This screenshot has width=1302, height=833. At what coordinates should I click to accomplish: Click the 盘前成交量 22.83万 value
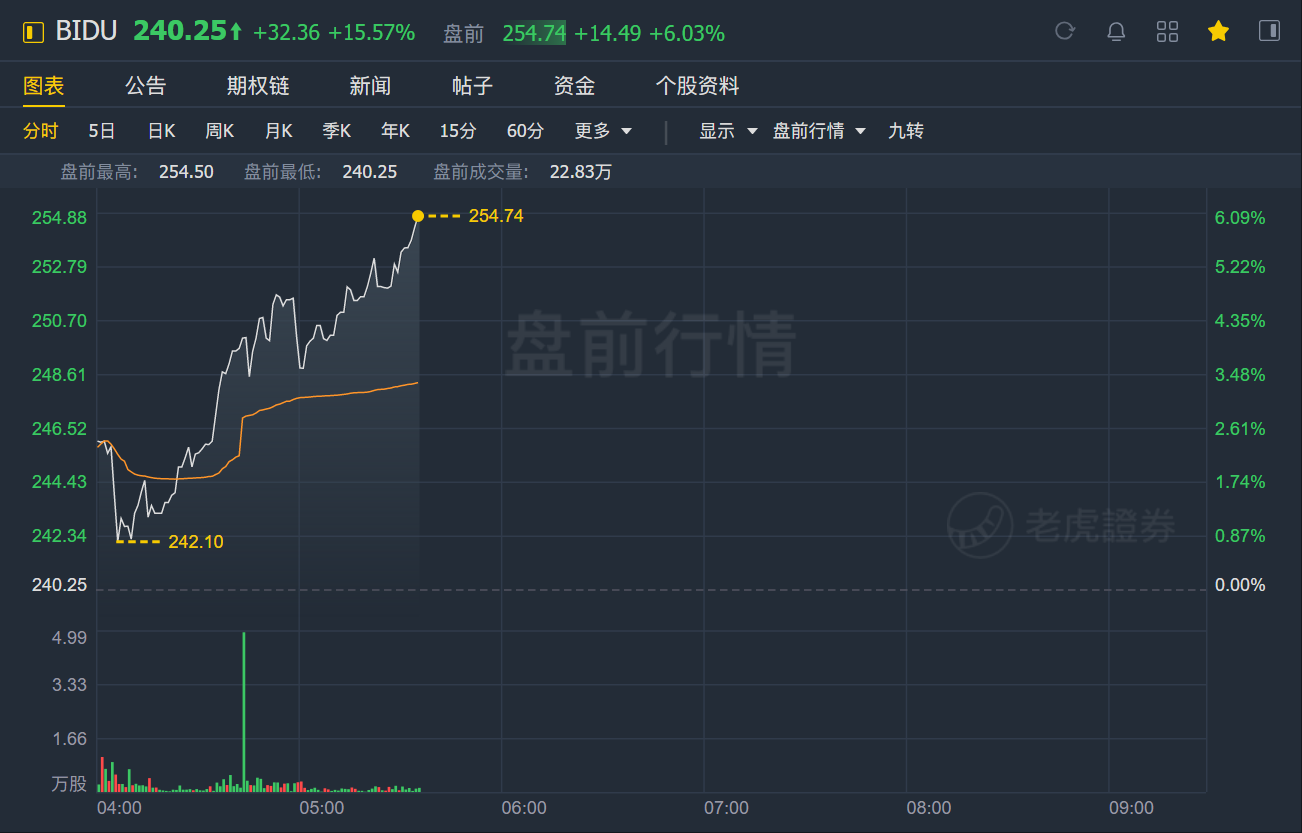click(581, 172)
